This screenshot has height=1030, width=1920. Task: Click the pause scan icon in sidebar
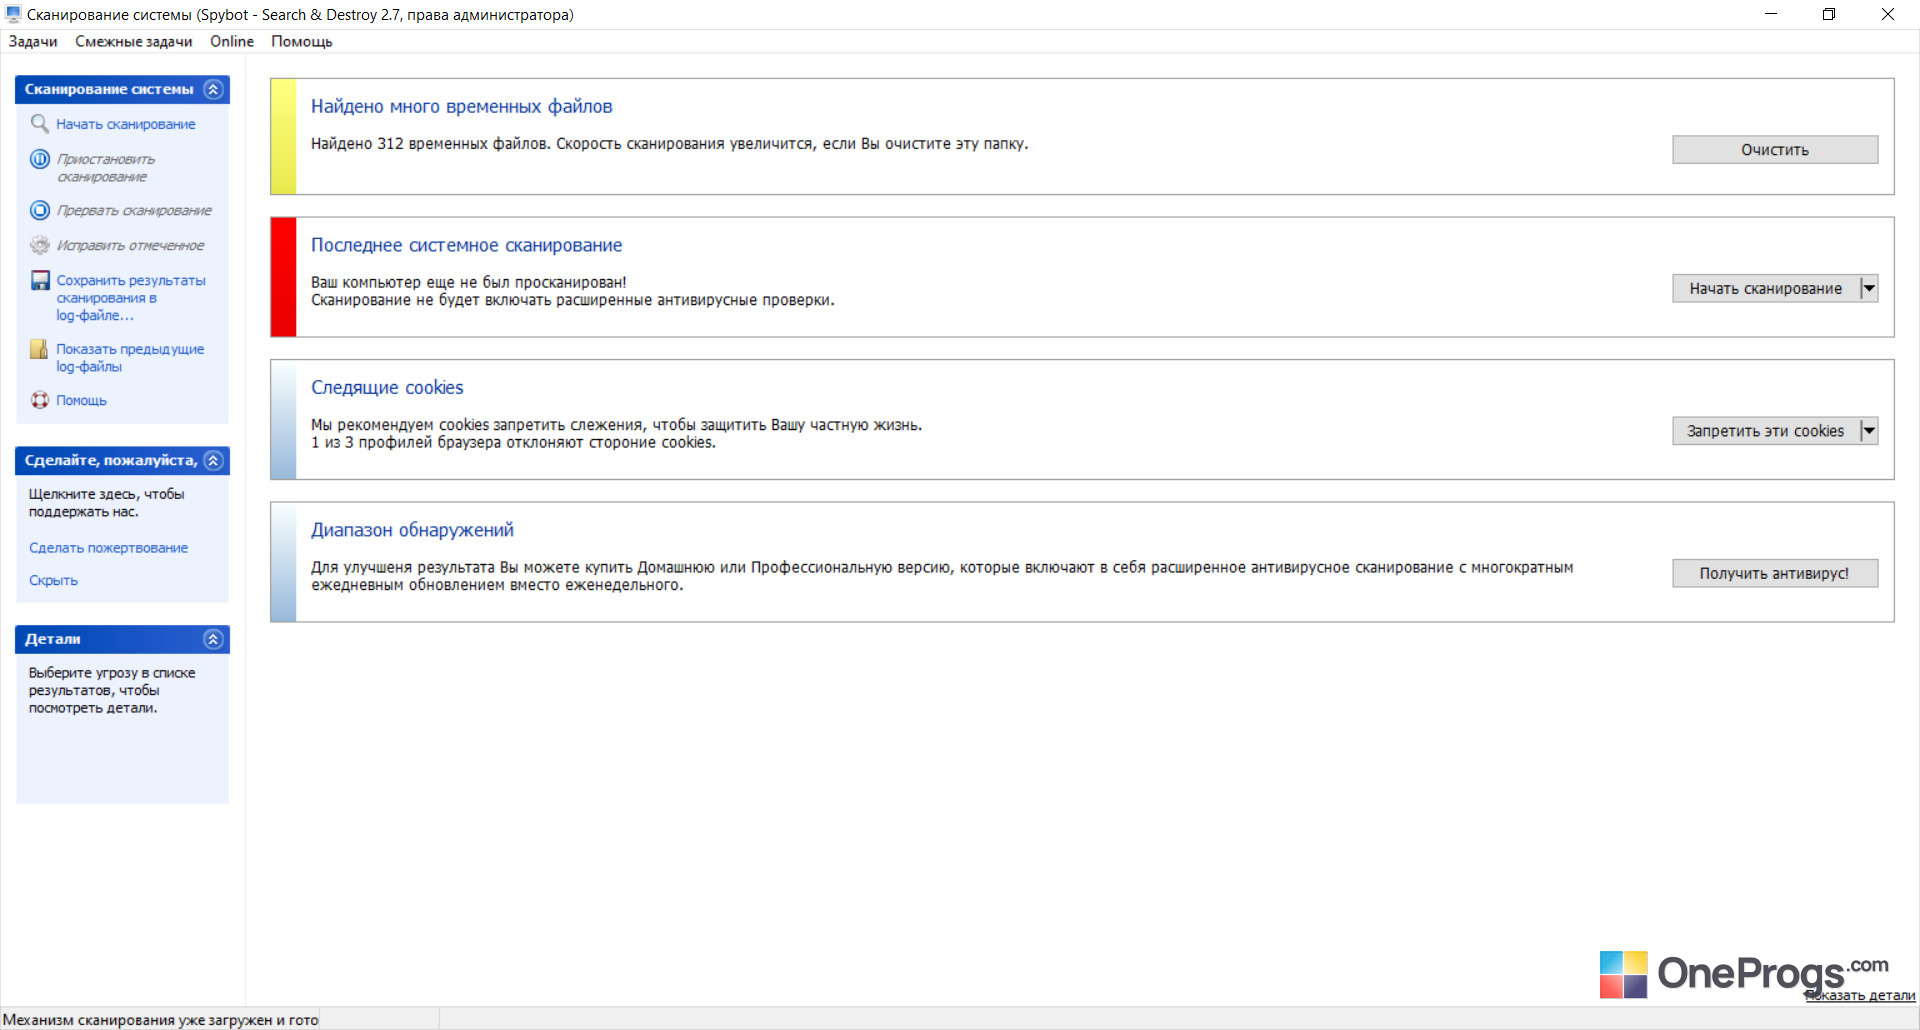(x=40, y=159)
